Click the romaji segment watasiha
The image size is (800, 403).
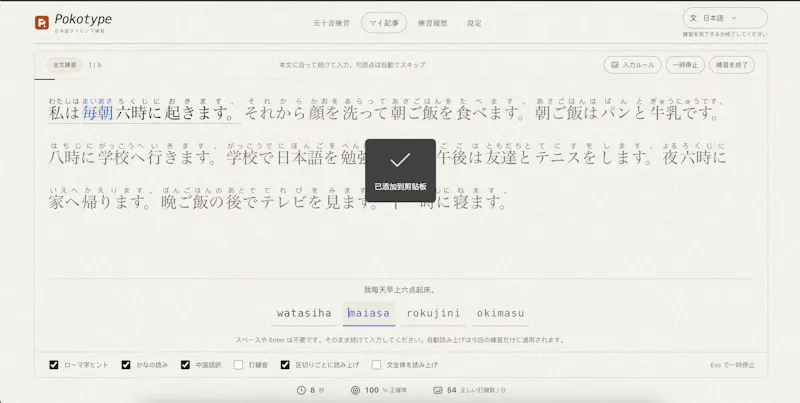(304, 313)
